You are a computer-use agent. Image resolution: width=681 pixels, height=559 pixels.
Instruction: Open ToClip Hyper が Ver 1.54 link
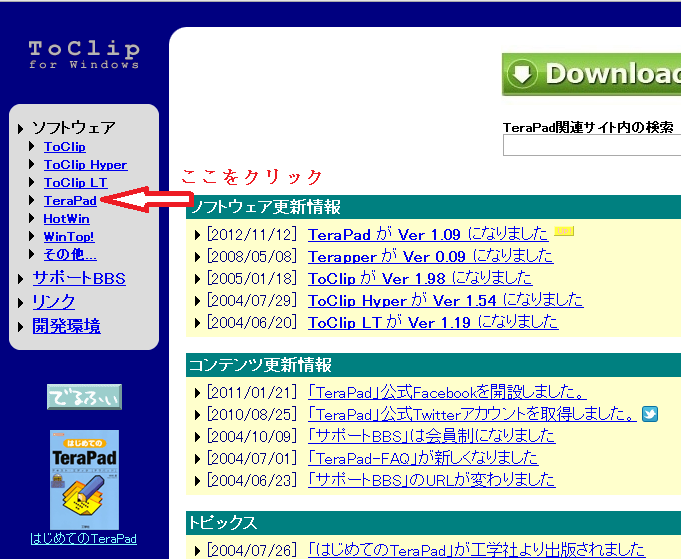click(x=446, y=300)
